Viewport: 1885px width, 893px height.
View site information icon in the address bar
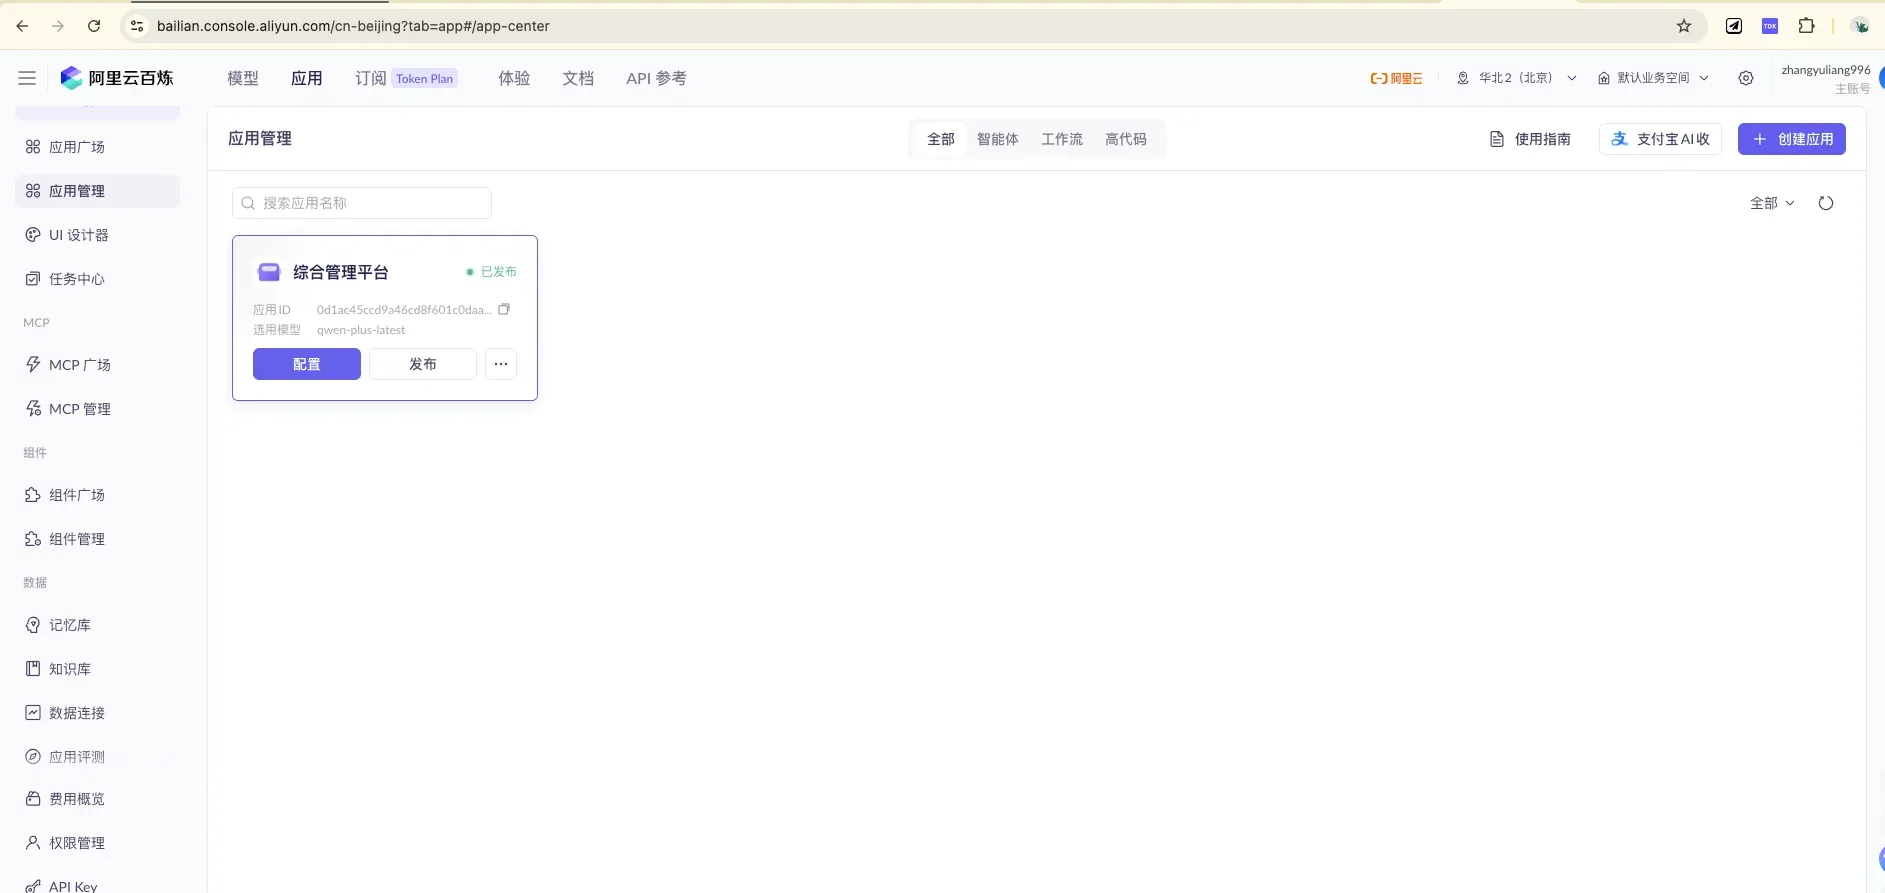tap(138, 26)
